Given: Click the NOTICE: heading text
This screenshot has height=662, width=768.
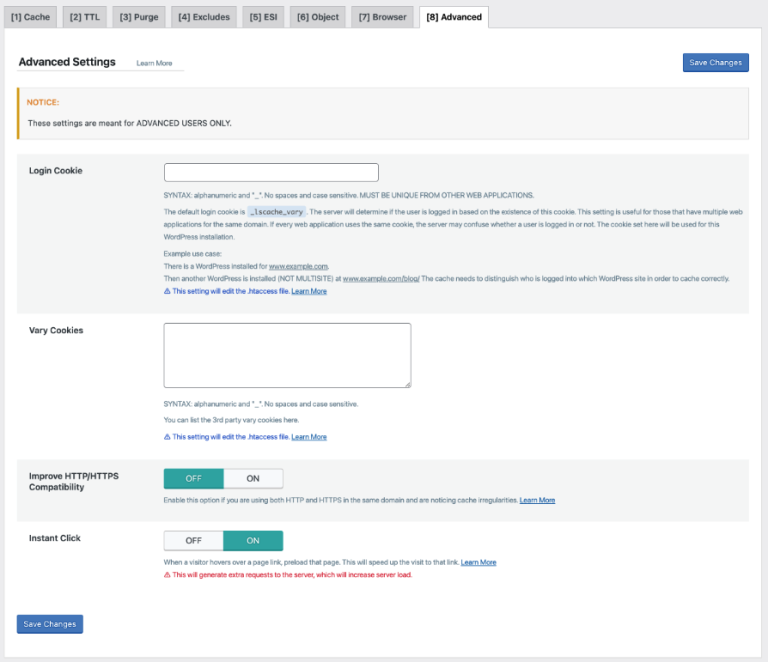Looking at the screenshot, I should (x=43, y=102).
